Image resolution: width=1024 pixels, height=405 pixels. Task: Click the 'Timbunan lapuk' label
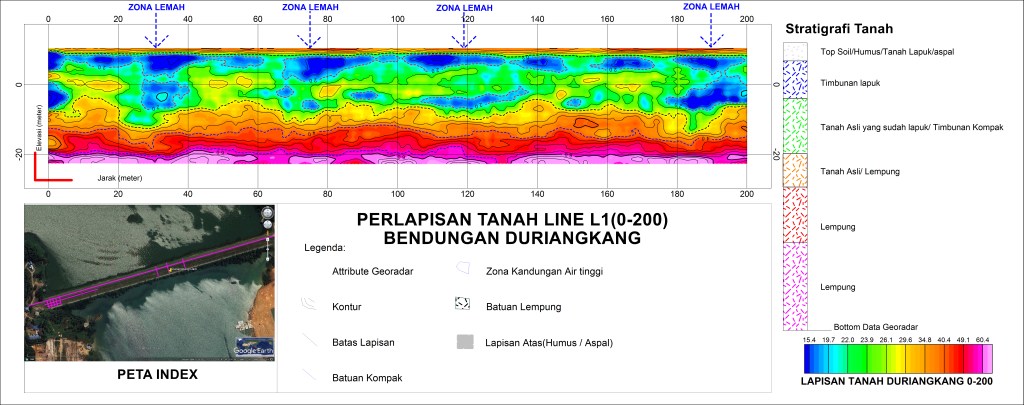pyautogui.click(x=851, y=84)
